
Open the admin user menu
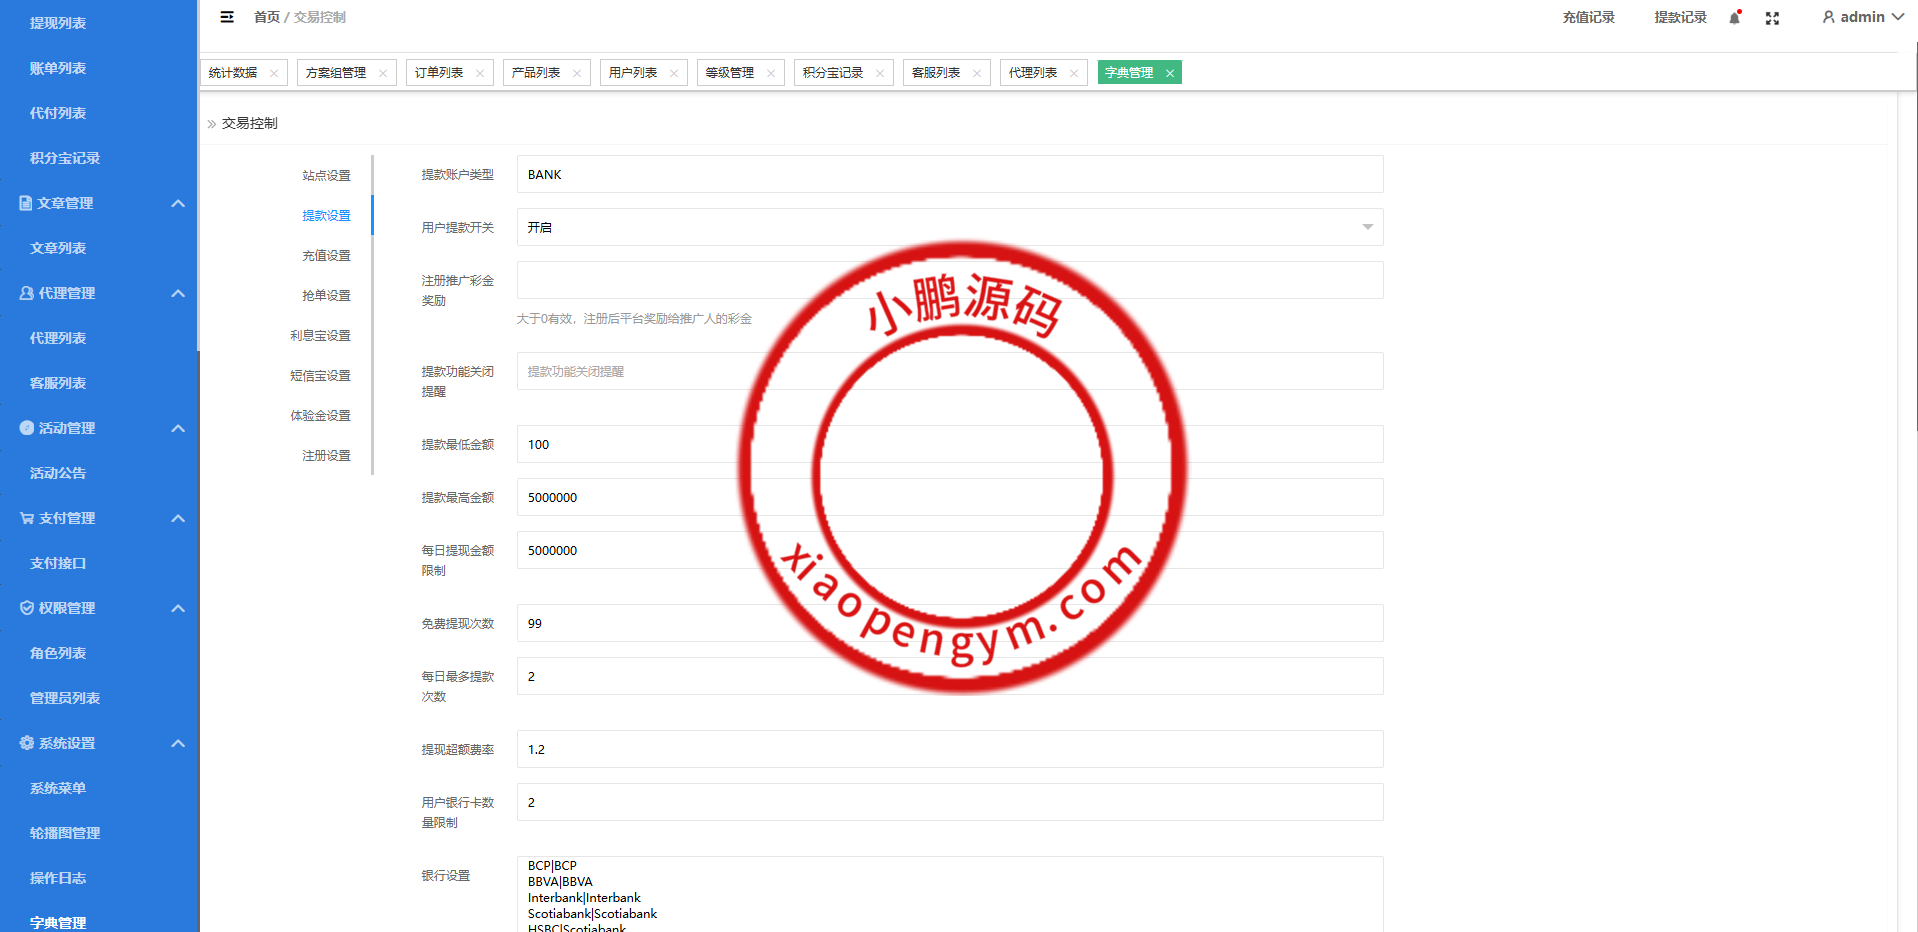(x=1862, y=17)
